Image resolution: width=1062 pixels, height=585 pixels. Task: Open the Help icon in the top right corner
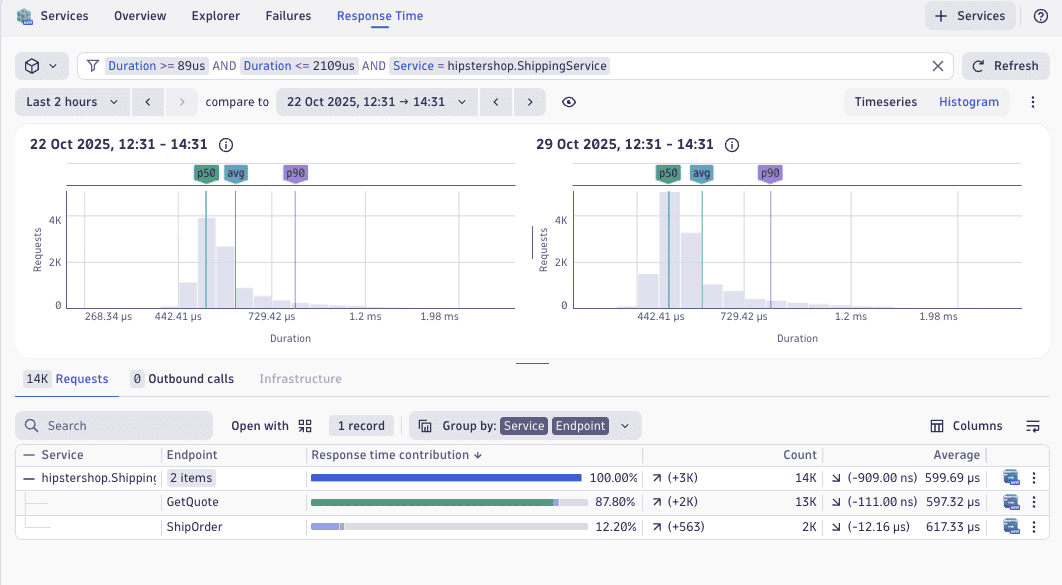(x=1042, y=15)
